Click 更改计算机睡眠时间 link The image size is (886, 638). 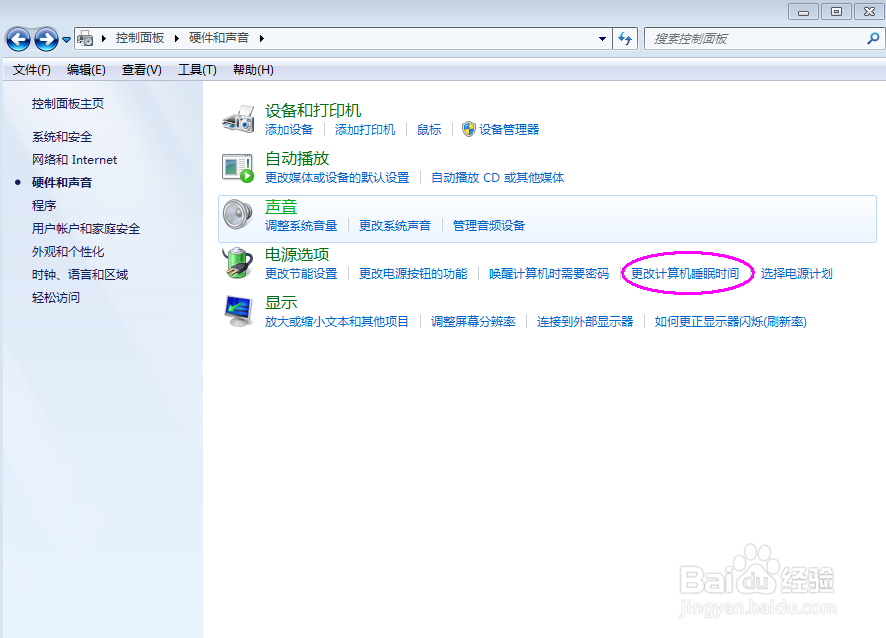click(x=685, y=274)
